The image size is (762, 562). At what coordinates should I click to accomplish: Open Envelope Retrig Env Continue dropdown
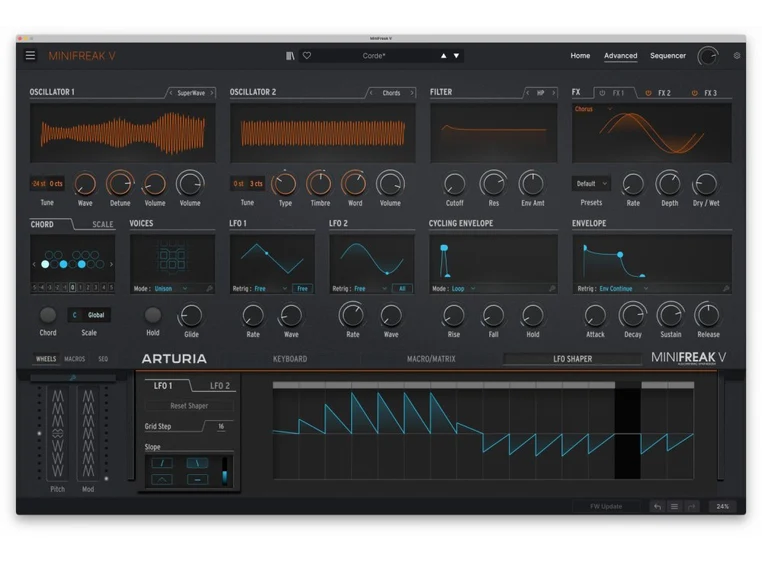coord(623,289)
